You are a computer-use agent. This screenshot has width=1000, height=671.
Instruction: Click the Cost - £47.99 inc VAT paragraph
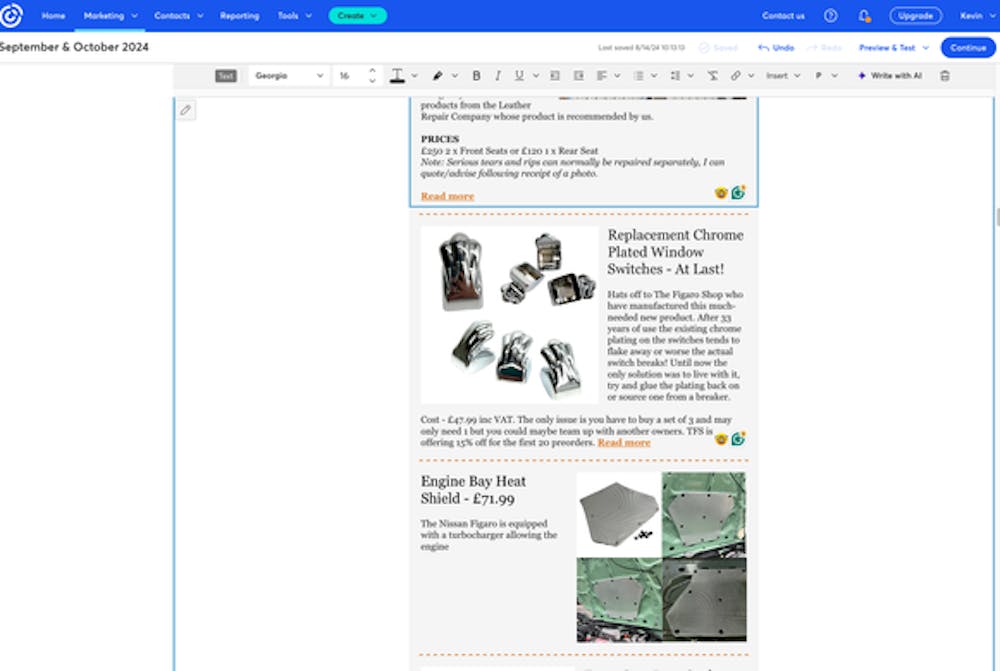click(575, 431)
